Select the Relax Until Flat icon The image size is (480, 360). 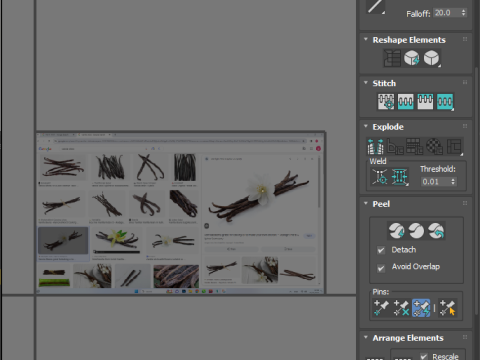point(412,58)
